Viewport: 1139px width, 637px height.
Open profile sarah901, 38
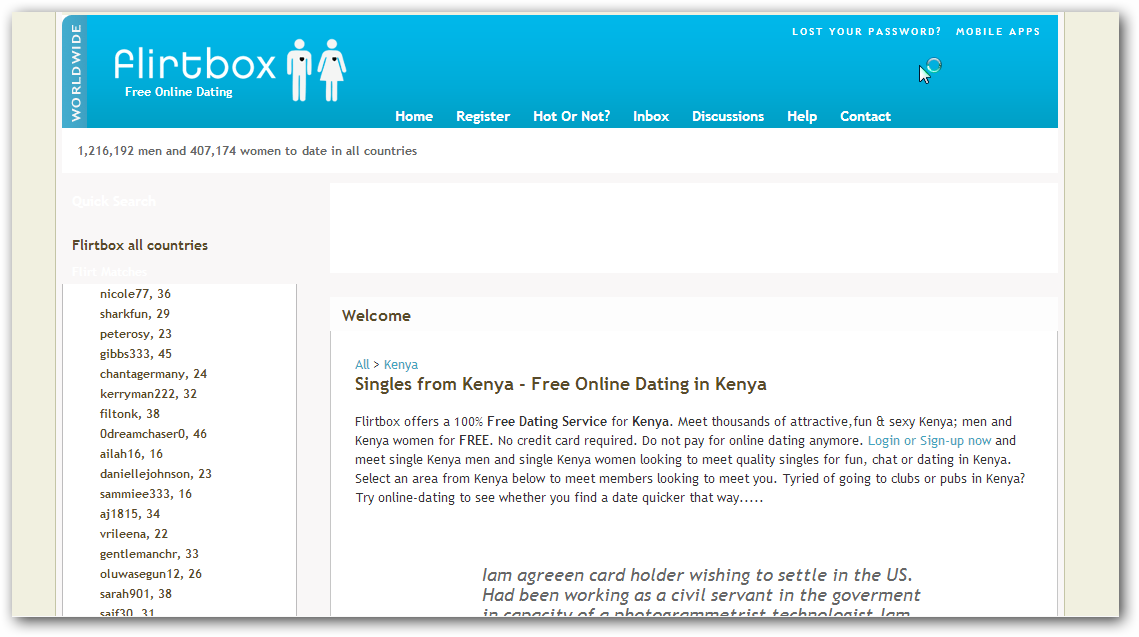136,594
